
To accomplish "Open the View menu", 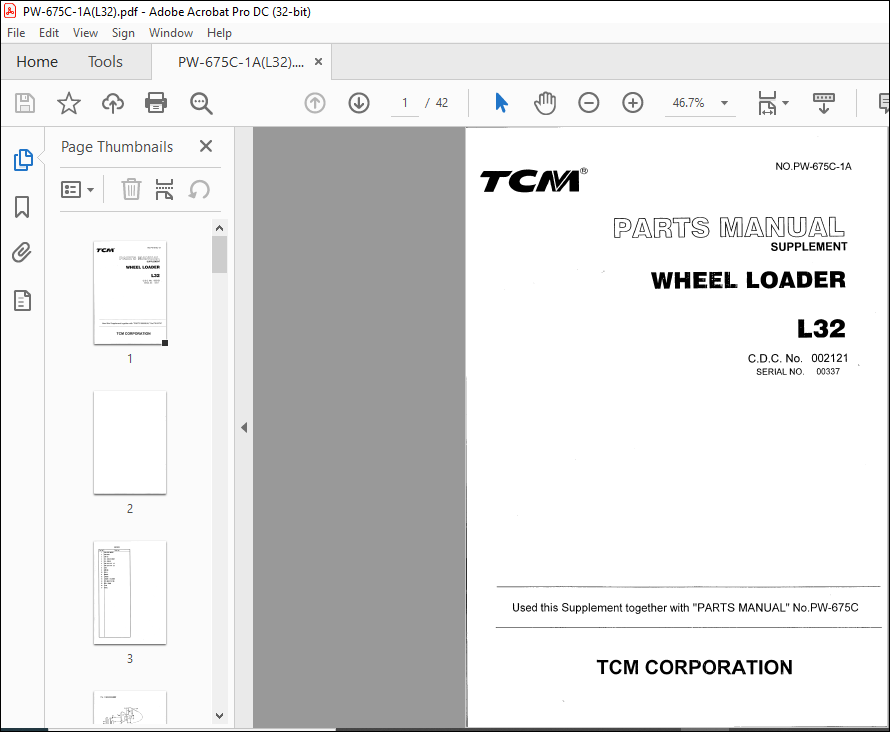I will [85, 33].
